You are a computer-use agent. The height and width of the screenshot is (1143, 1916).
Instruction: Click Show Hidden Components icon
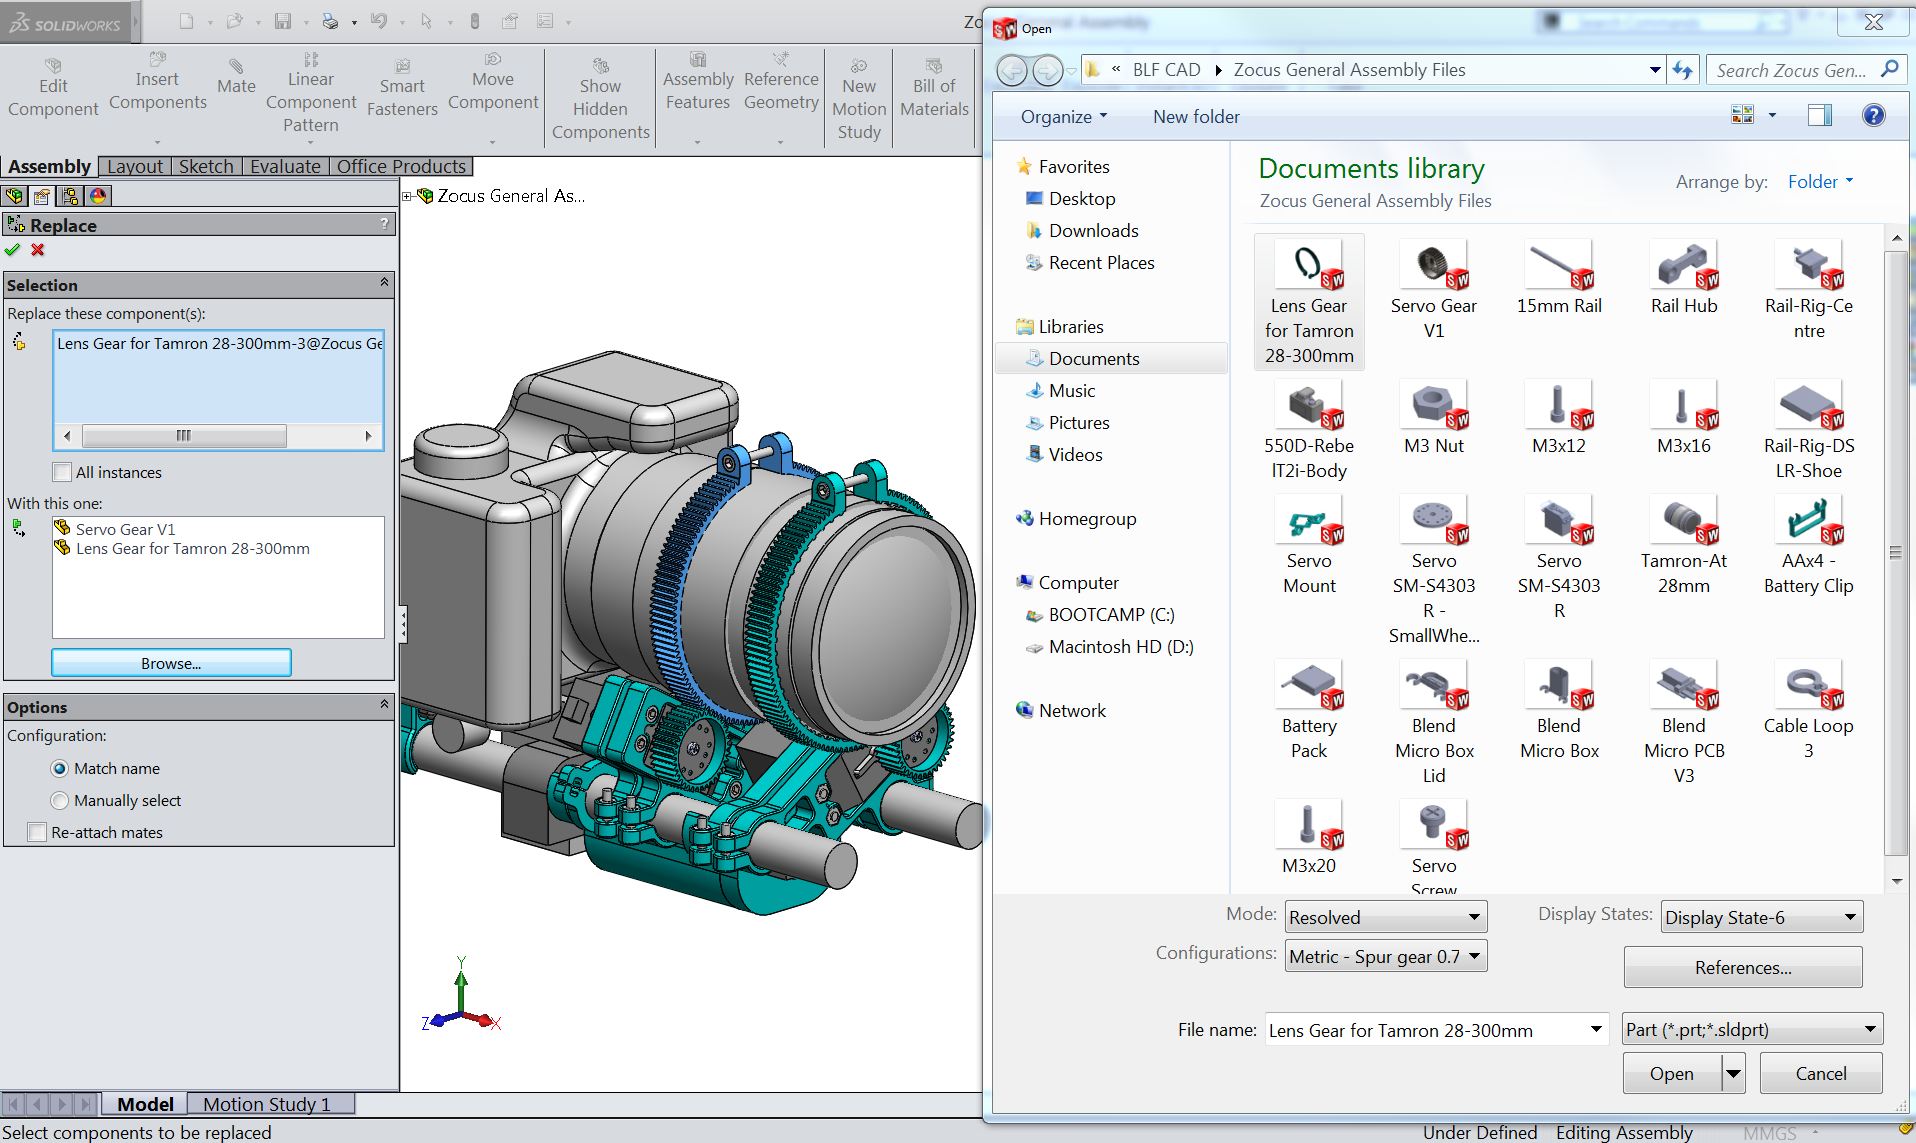(x=600, y=67)
